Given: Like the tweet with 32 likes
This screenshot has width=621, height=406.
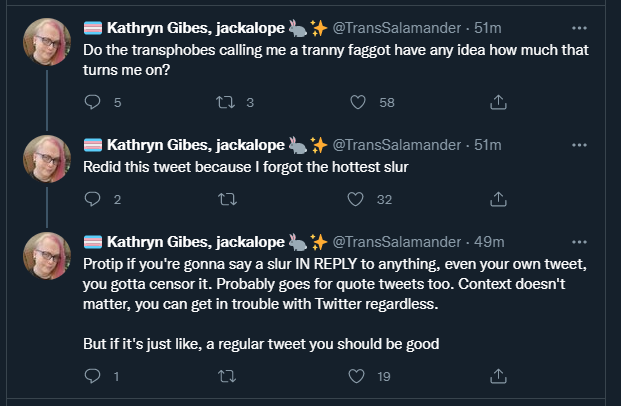Looking at the screenshot, I should [355, 199].
